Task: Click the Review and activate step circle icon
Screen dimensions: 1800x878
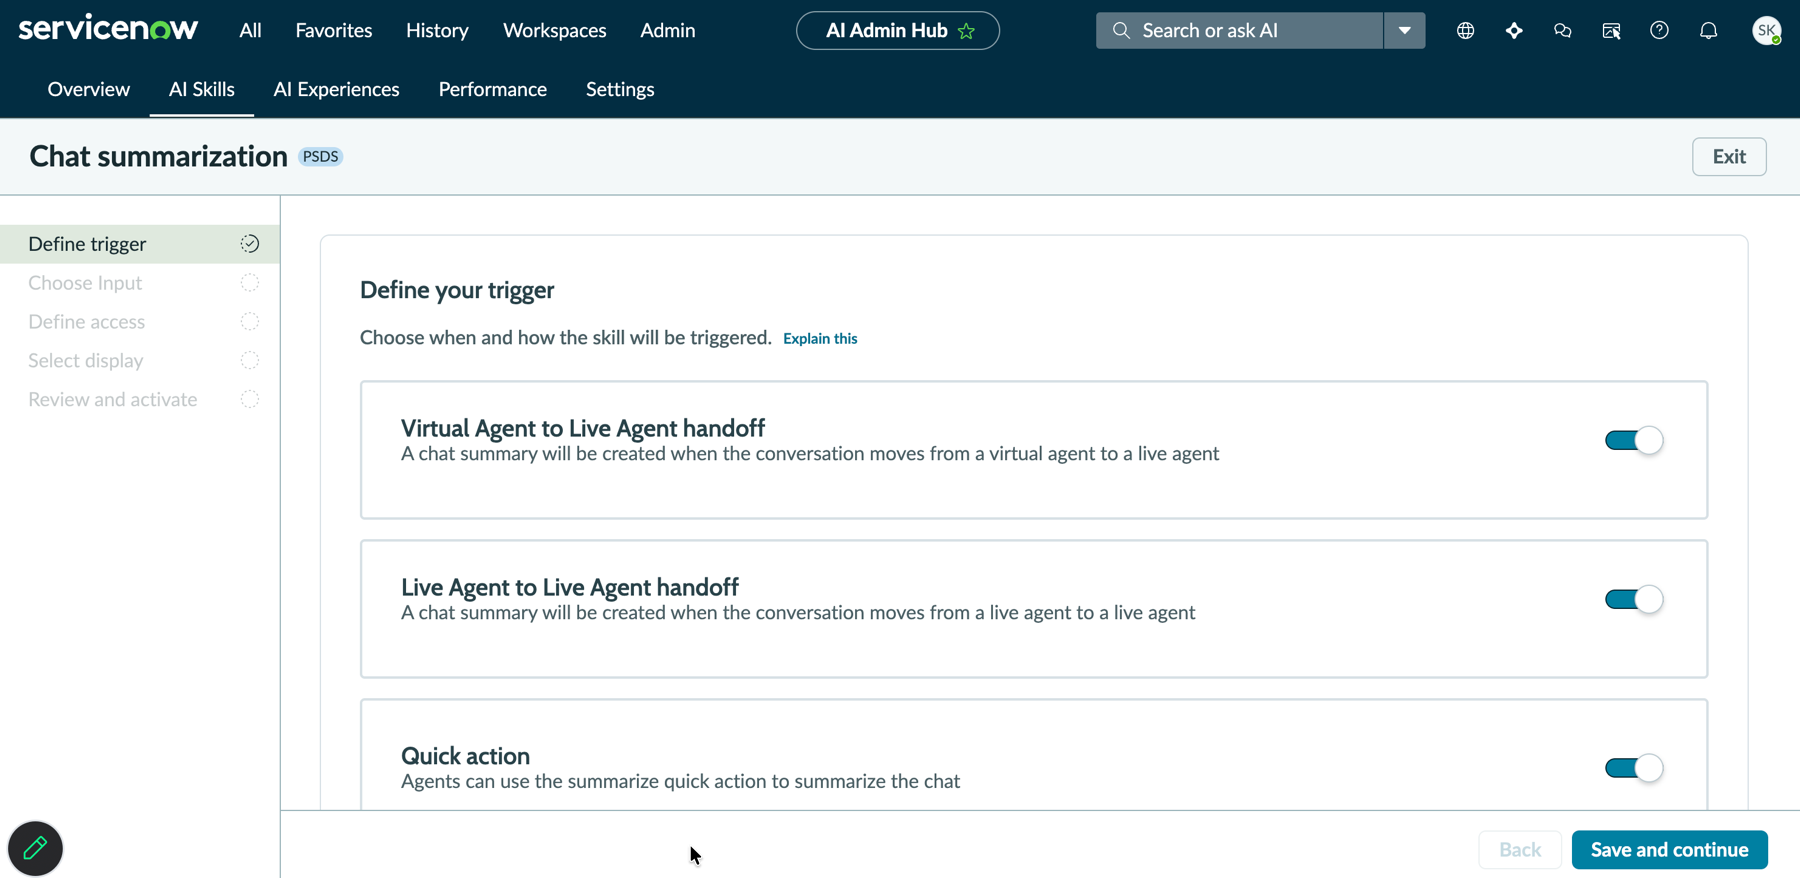Action: coord(250,399)
